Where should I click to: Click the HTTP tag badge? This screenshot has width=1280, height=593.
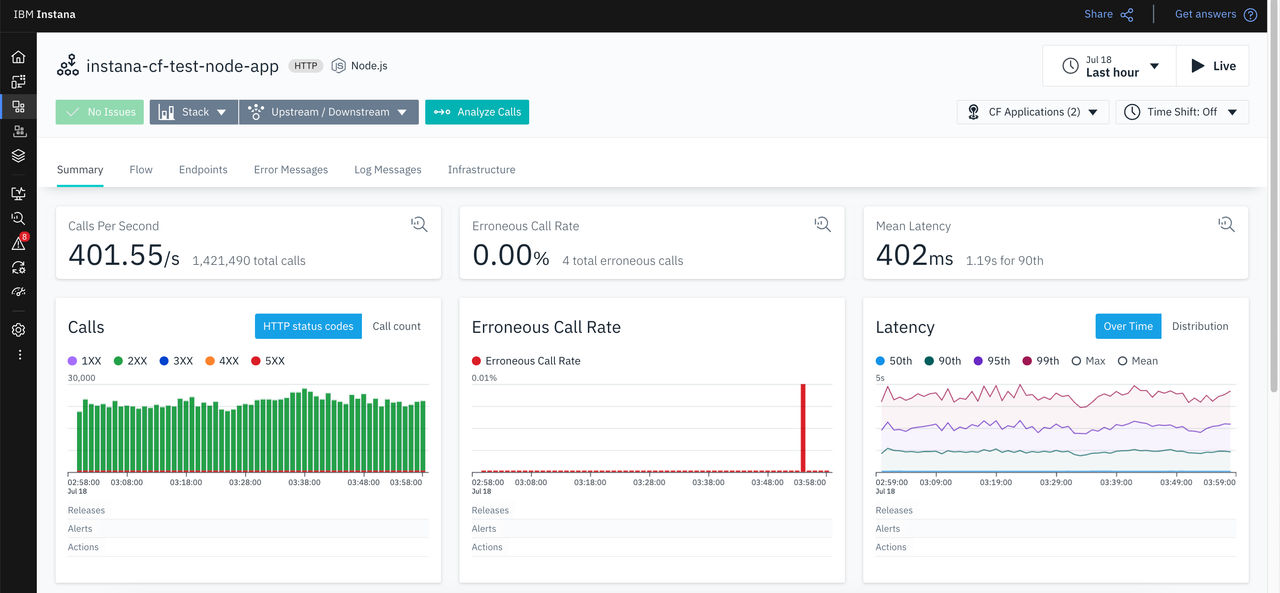(x=305, y=66)
